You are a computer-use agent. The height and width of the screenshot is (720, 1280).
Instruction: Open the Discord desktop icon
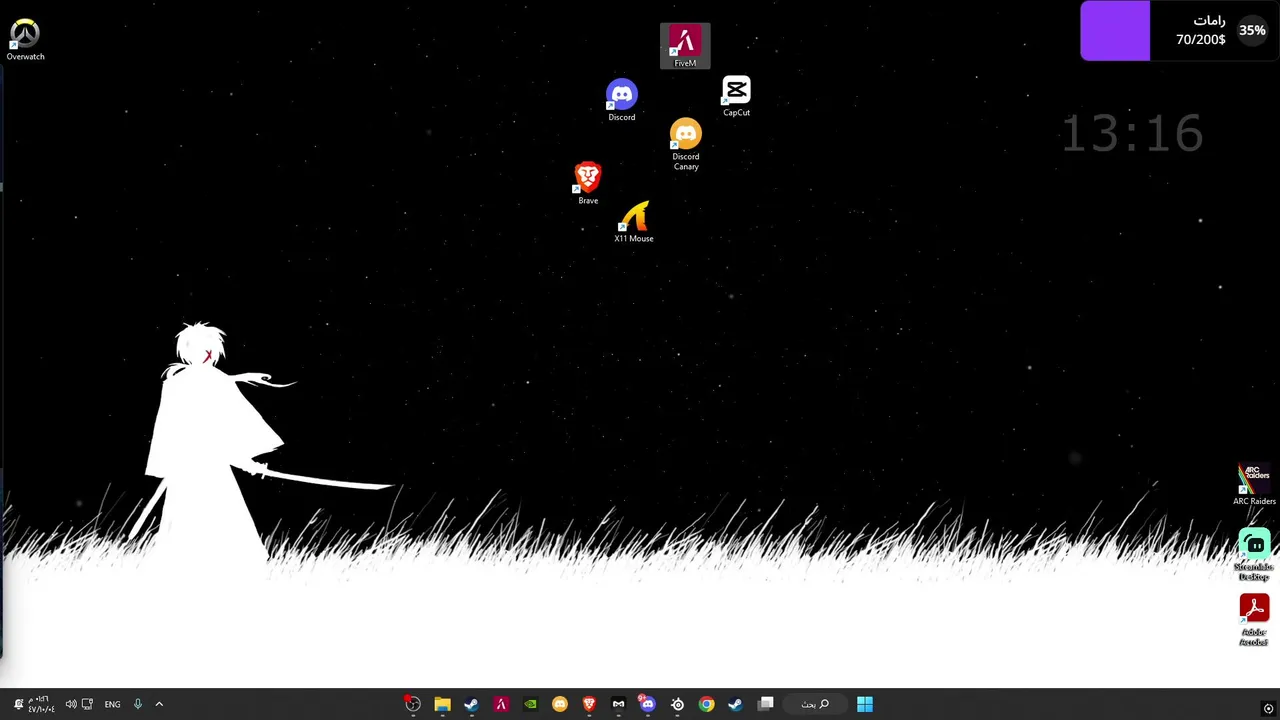[x=622, y=101]
